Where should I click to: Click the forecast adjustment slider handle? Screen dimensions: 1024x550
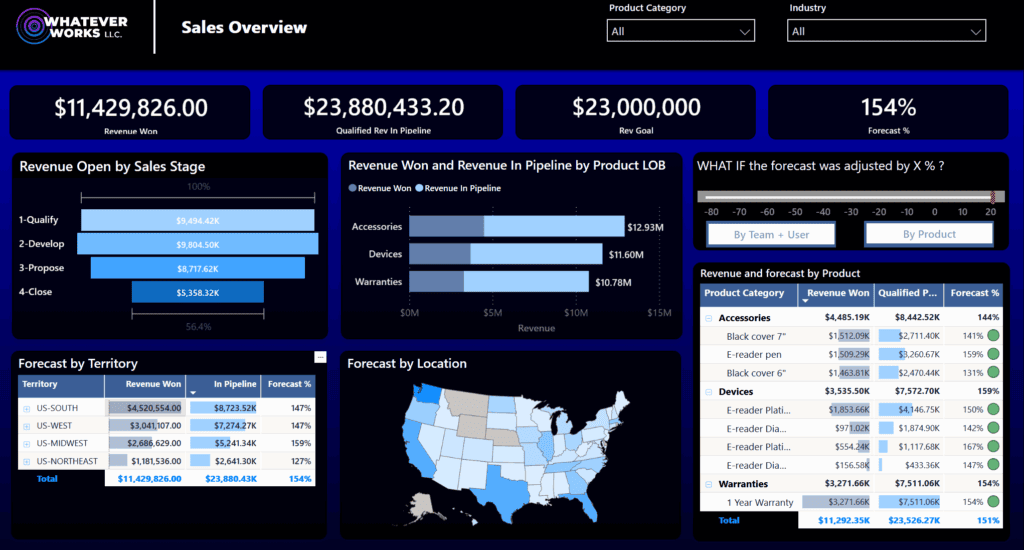[992, 197]
